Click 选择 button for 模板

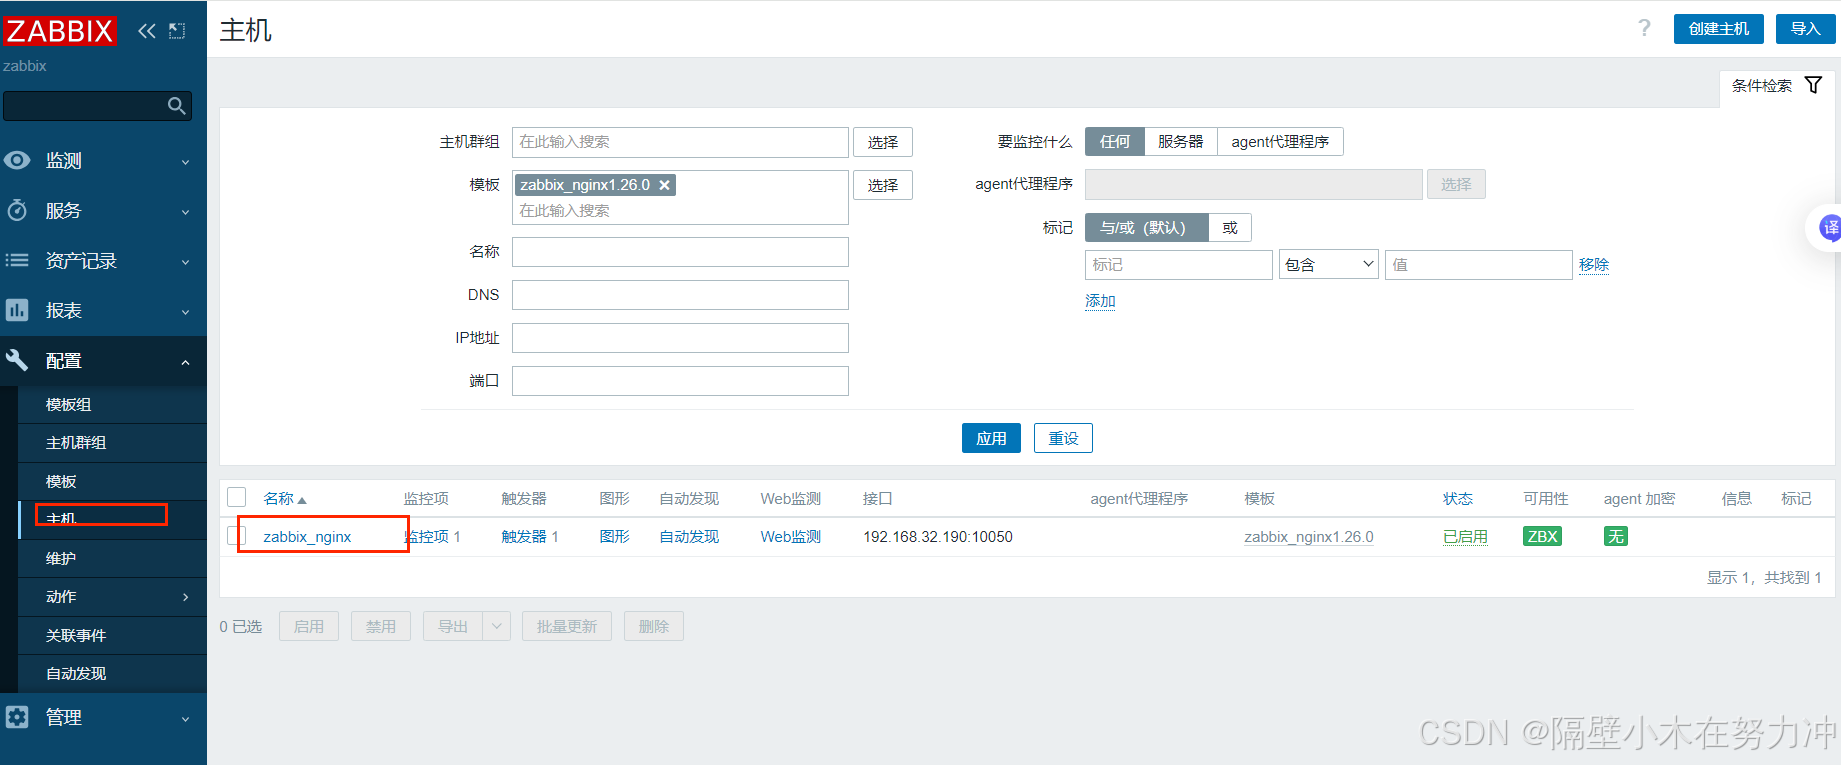883,185
